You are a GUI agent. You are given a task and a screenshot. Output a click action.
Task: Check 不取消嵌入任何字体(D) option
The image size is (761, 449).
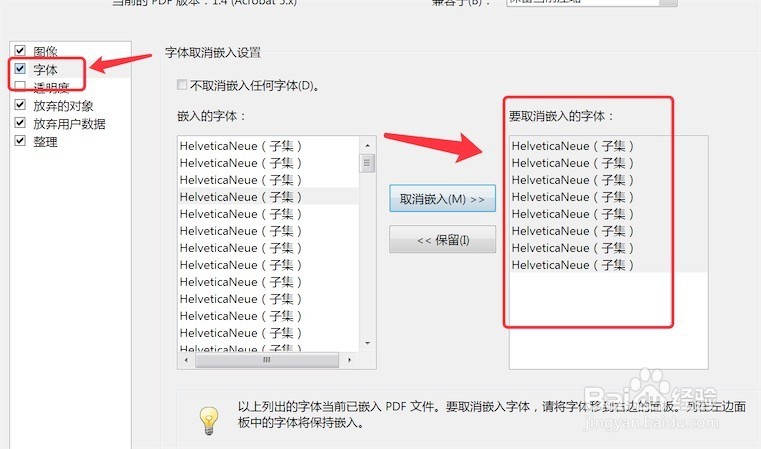click(182, 85)
